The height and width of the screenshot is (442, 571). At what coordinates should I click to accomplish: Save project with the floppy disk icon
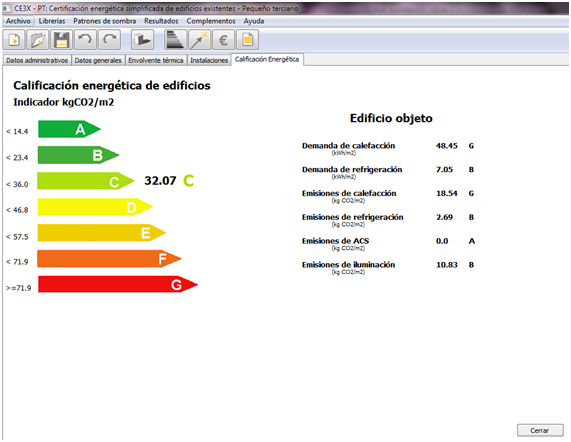(62, 39)
